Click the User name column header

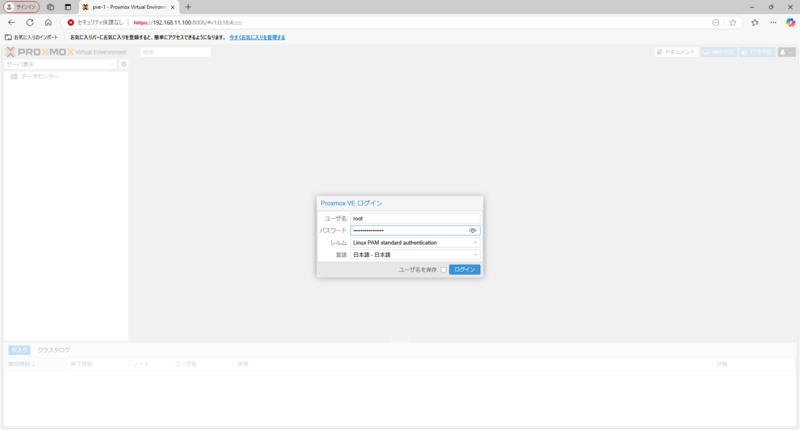coord(202,364)
